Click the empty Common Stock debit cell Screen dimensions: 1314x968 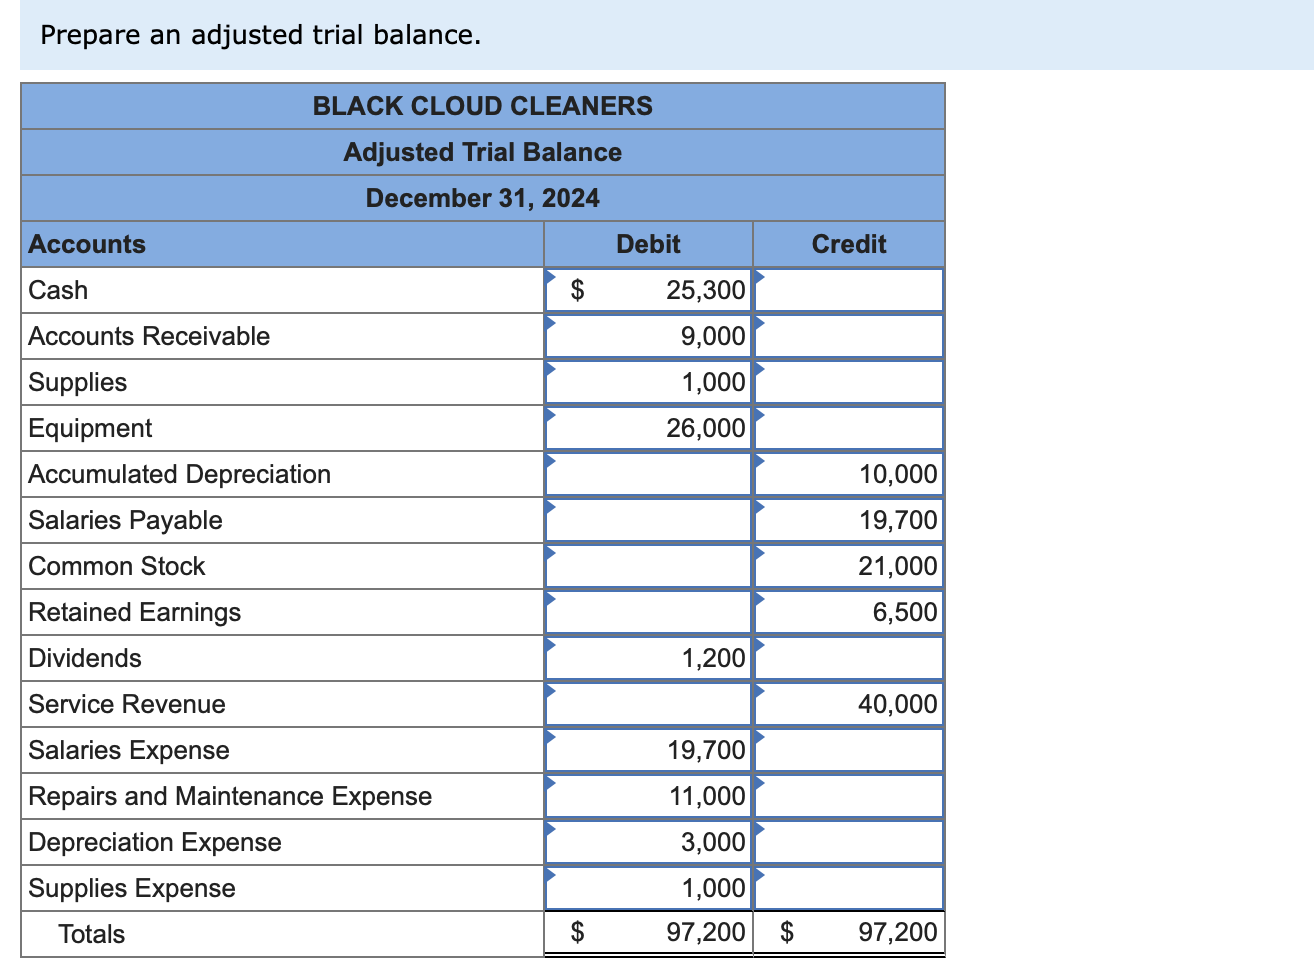tap(648, 566)
